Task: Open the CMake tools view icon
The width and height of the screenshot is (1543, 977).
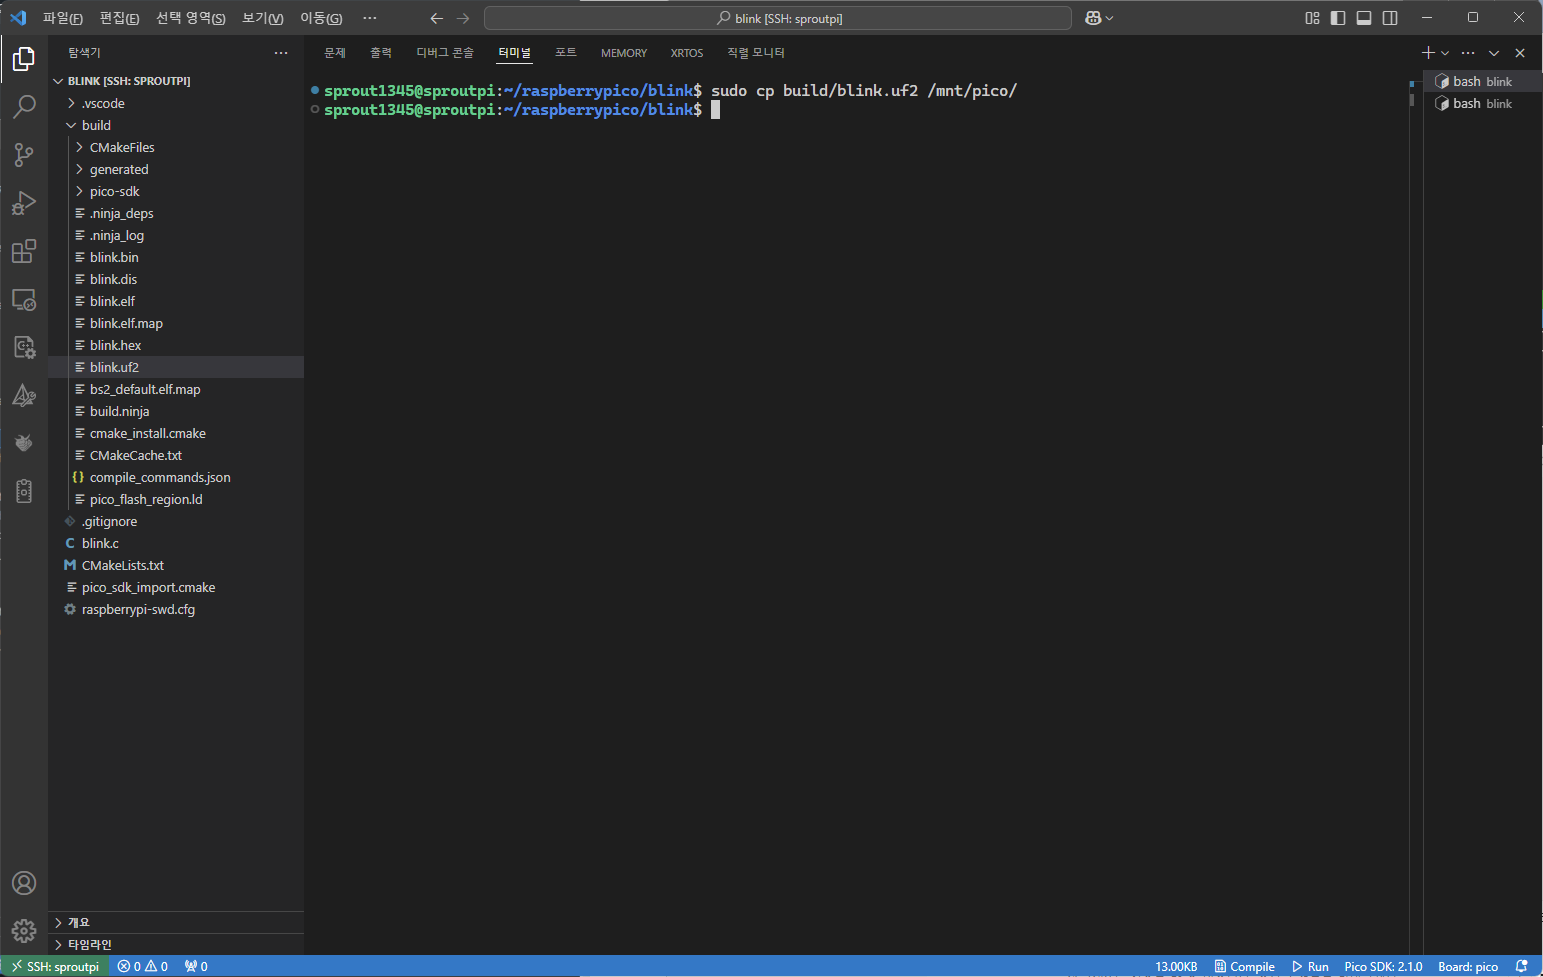Action: point(24,395)
